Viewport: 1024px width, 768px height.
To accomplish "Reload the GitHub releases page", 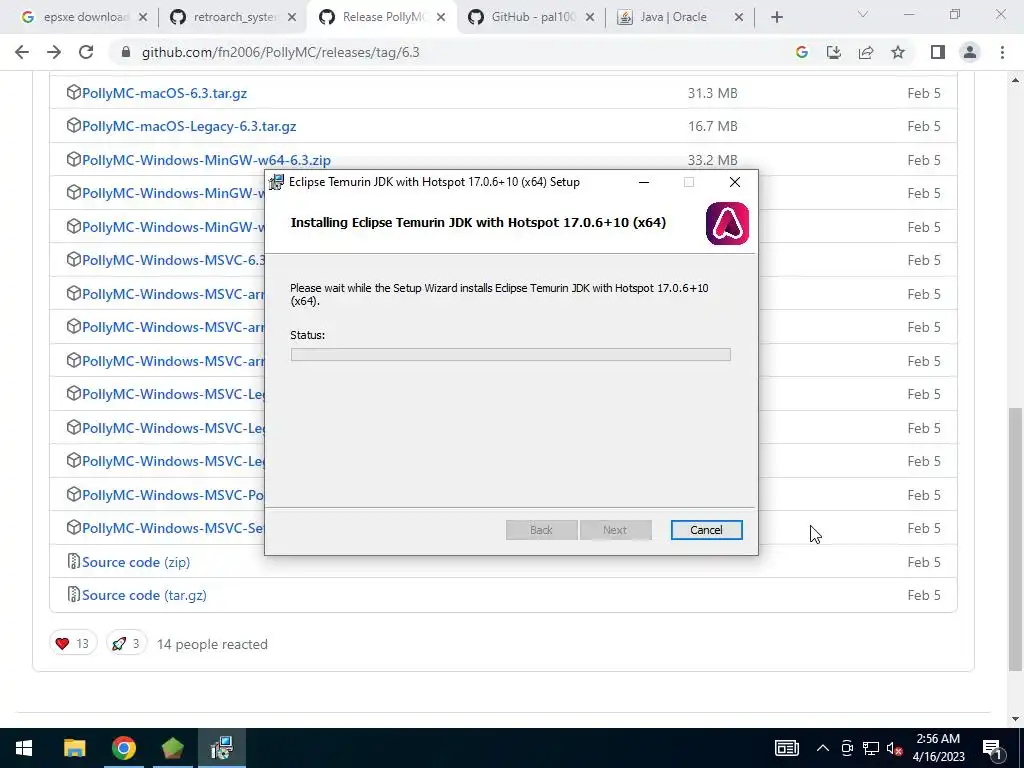I will [86, 52].
